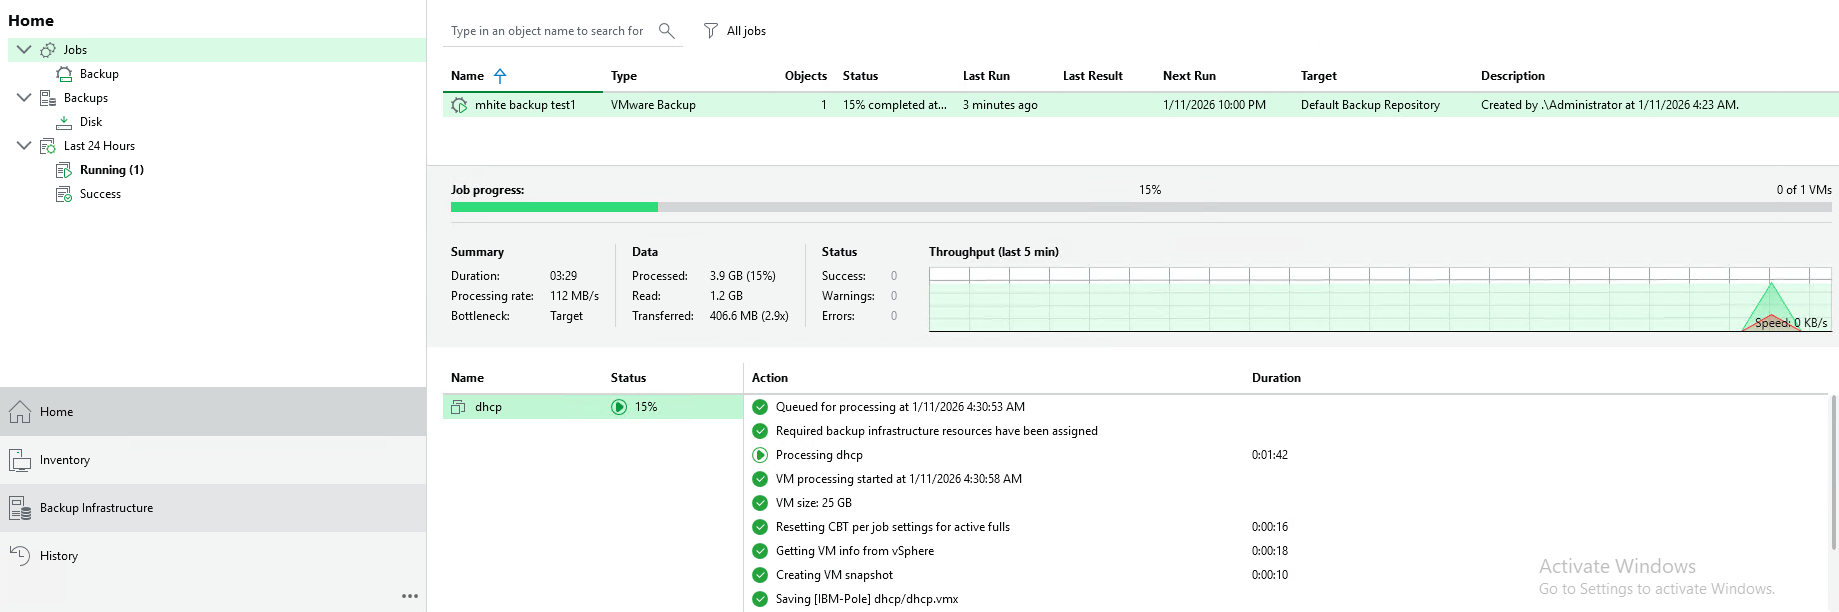Collapse the Backups tree node
This screenshot has width=1839, height=612.
[24, 97]
